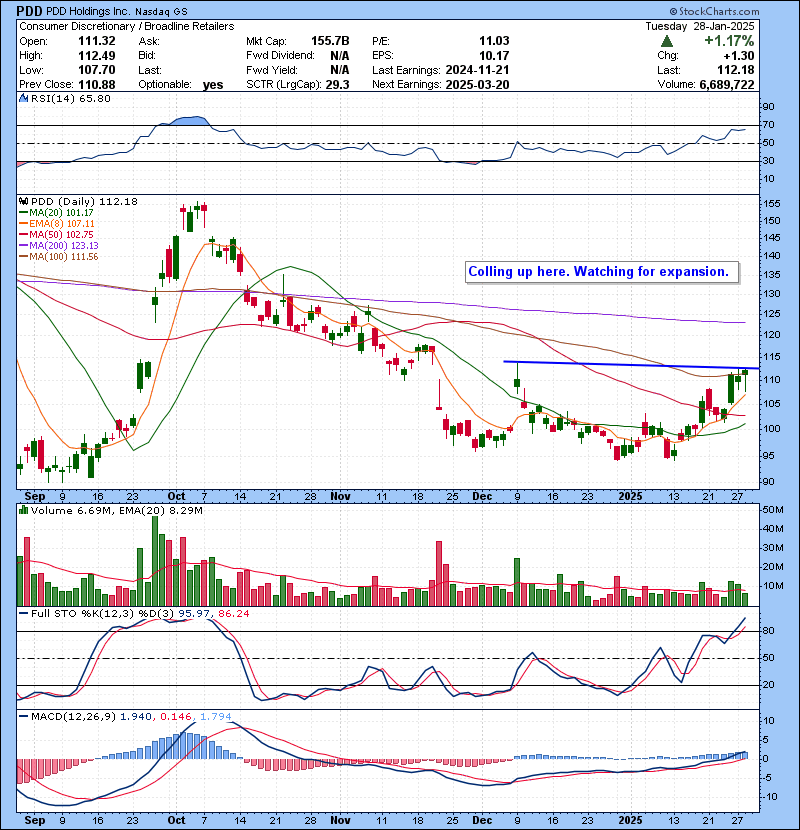Click the Optionable value yes
Screen dimensions: 800x830
click(213, 85)
